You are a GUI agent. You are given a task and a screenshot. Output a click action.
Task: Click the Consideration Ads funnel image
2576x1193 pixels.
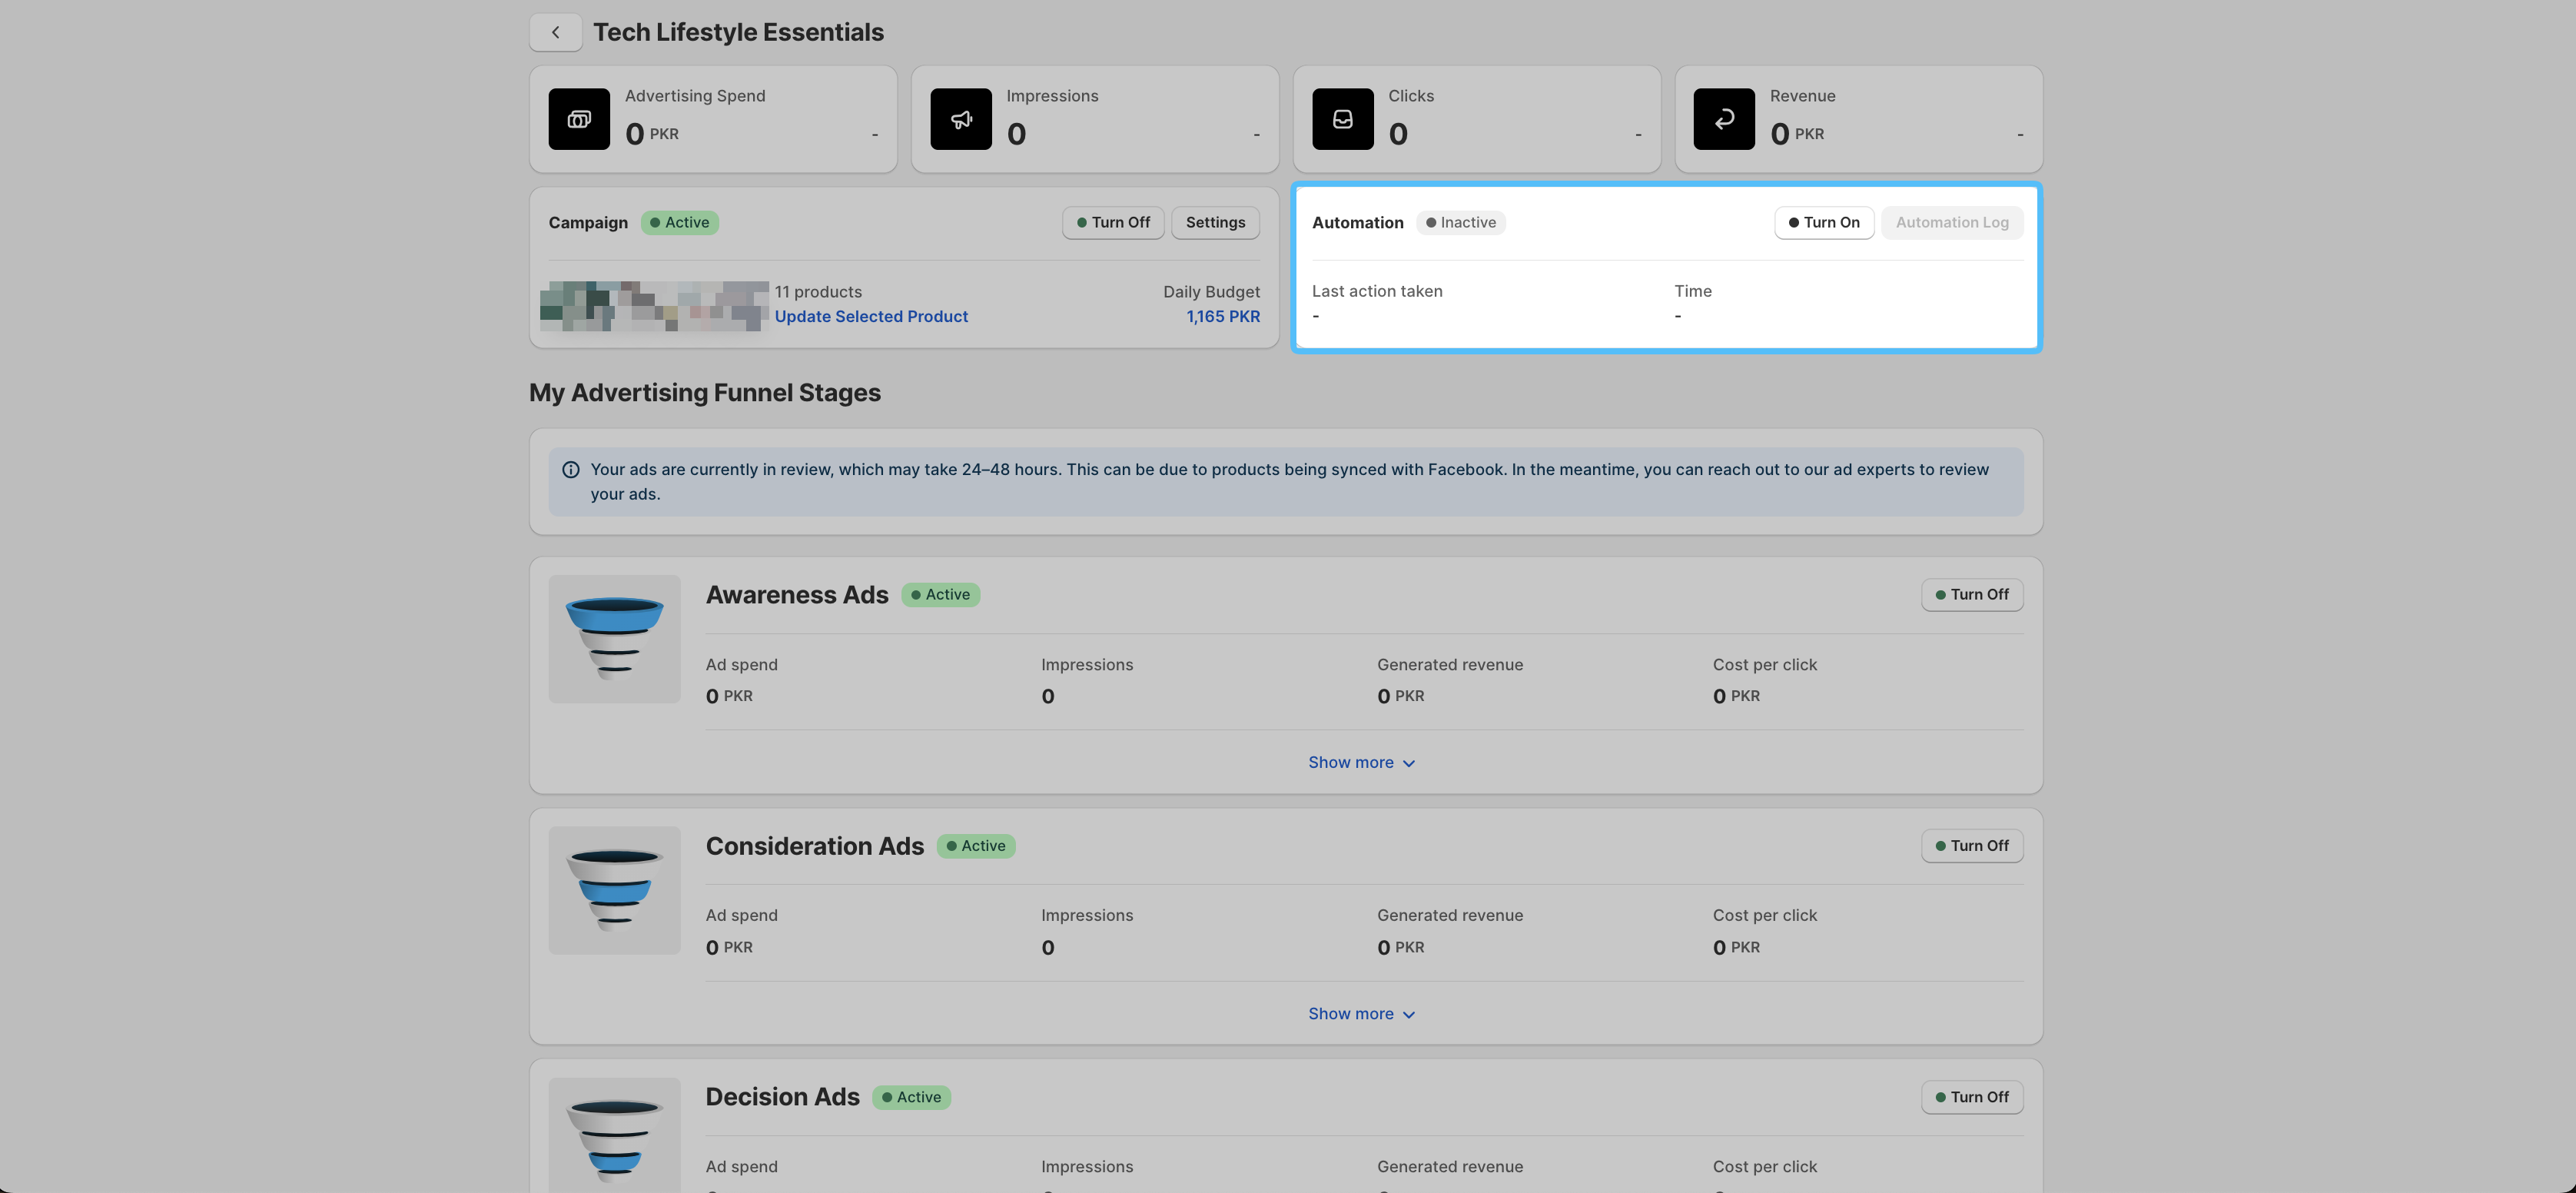click(x=615, y=890)
